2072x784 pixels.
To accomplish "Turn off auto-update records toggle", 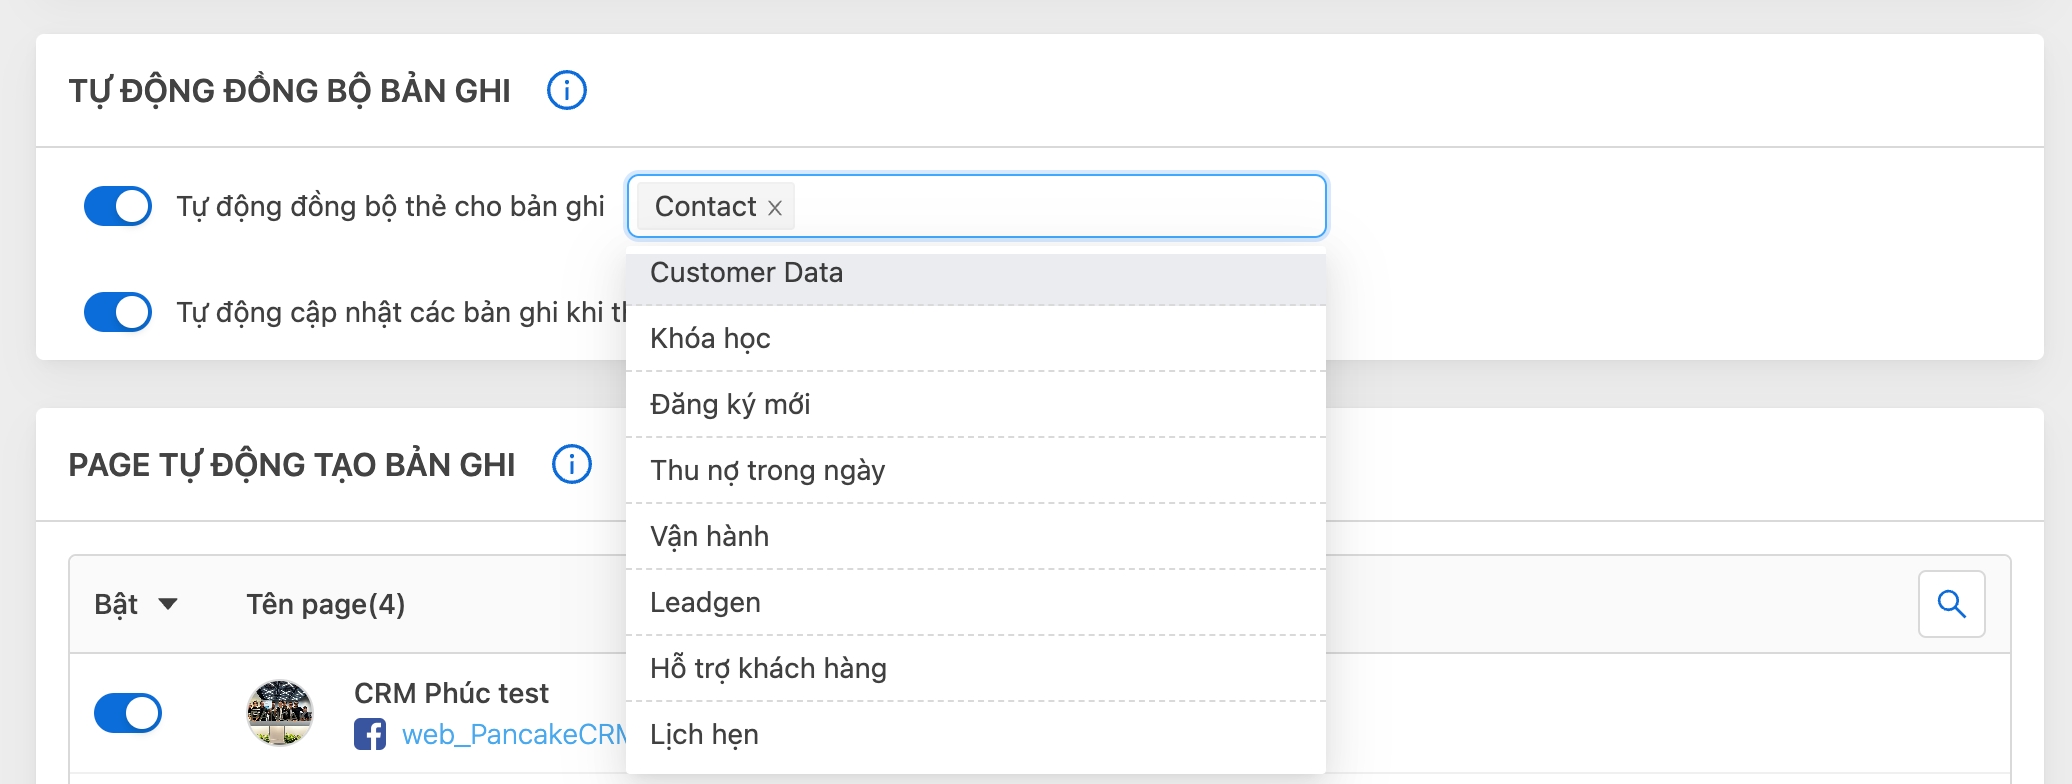I will tap(118, 312).
